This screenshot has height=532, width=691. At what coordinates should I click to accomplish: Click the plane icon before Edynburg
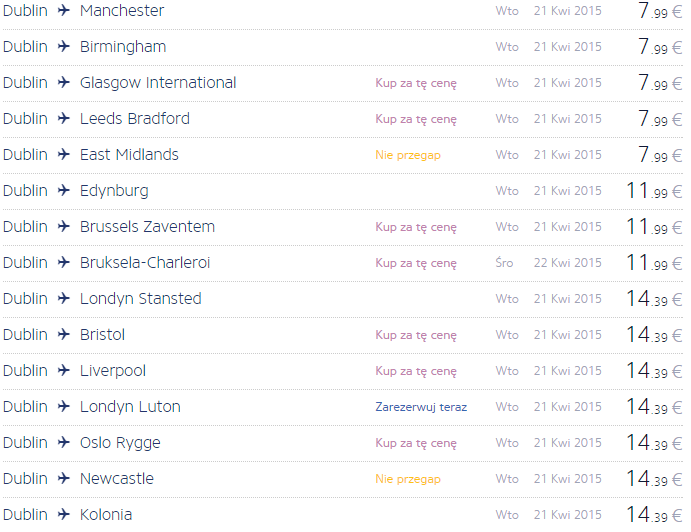point(64,190)
